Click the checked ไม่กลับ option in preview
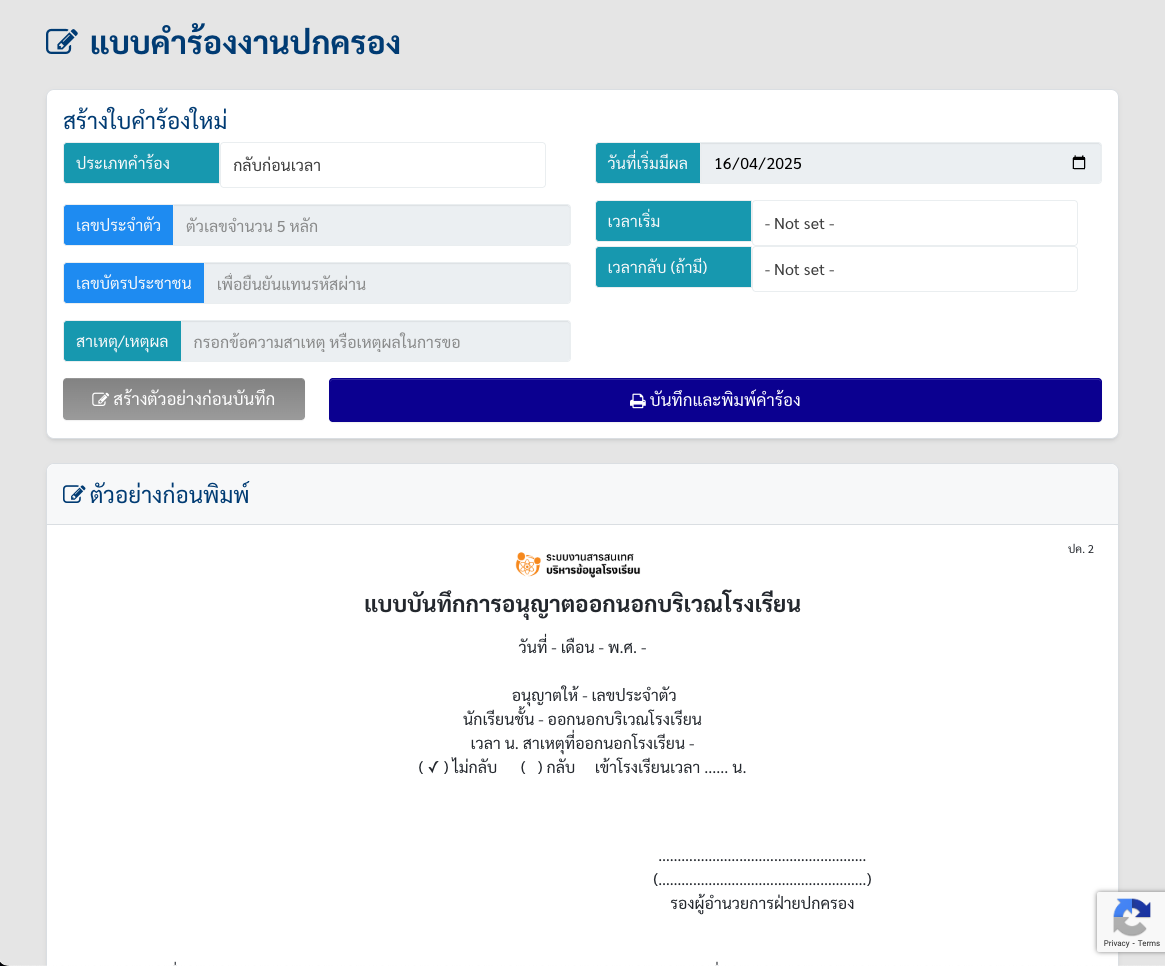This screenshot has height=966, width=1165. point(433,768)
